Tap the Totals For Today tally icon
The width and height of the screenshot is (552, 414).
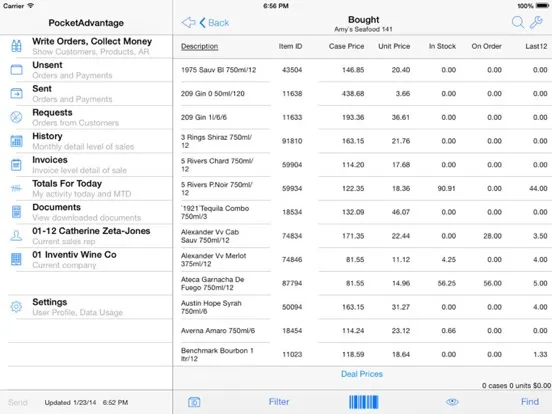pos(16,189)
